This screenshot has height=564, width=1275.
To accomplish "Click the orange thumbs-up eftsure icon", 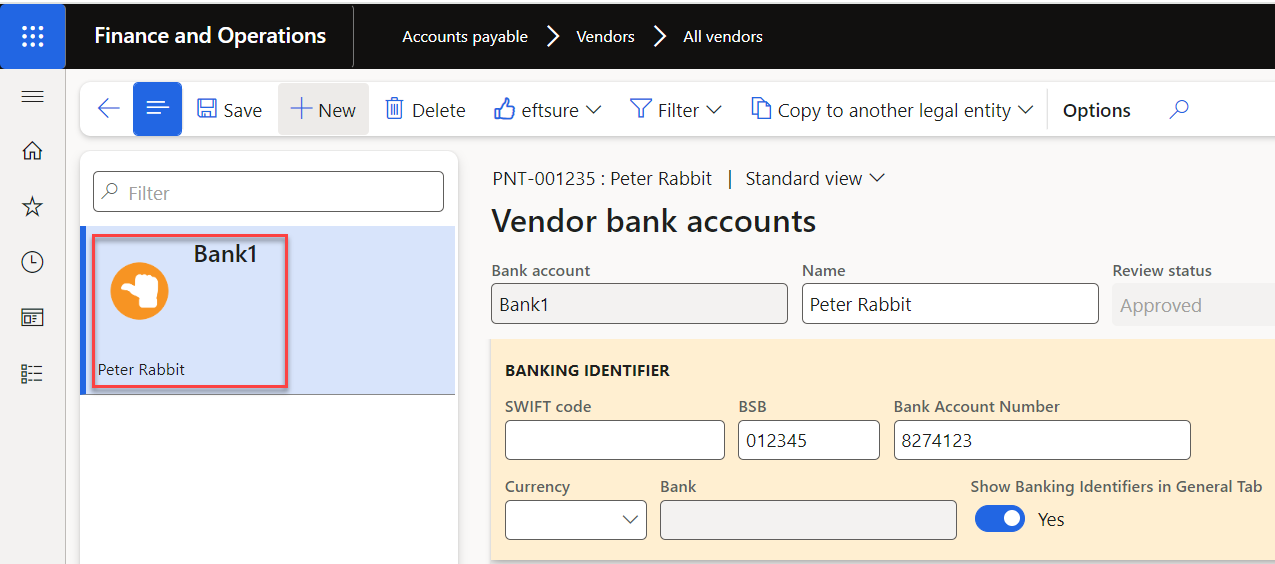I will pyautogui.click(x=140, y=291).
